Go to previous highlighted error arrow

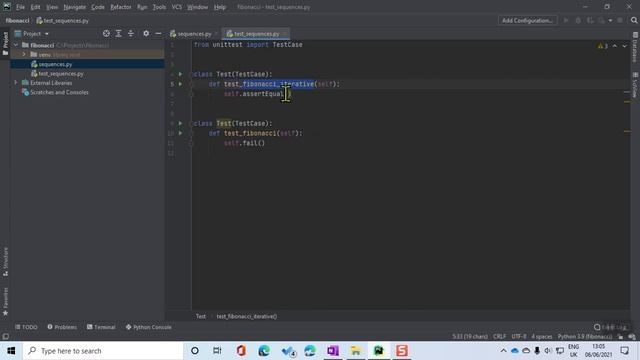(615, 46)
